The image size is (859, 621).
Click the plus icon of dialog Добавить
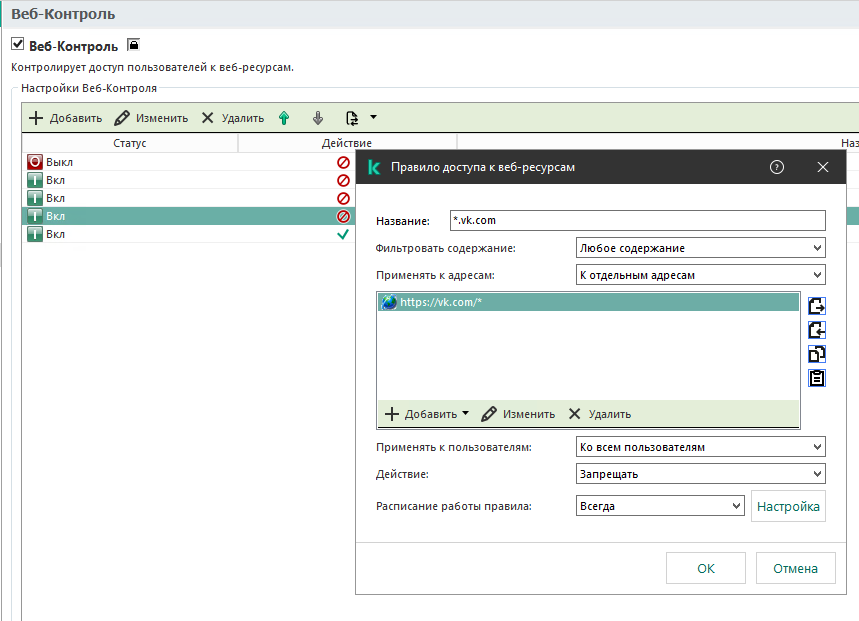tap(392, 414)
